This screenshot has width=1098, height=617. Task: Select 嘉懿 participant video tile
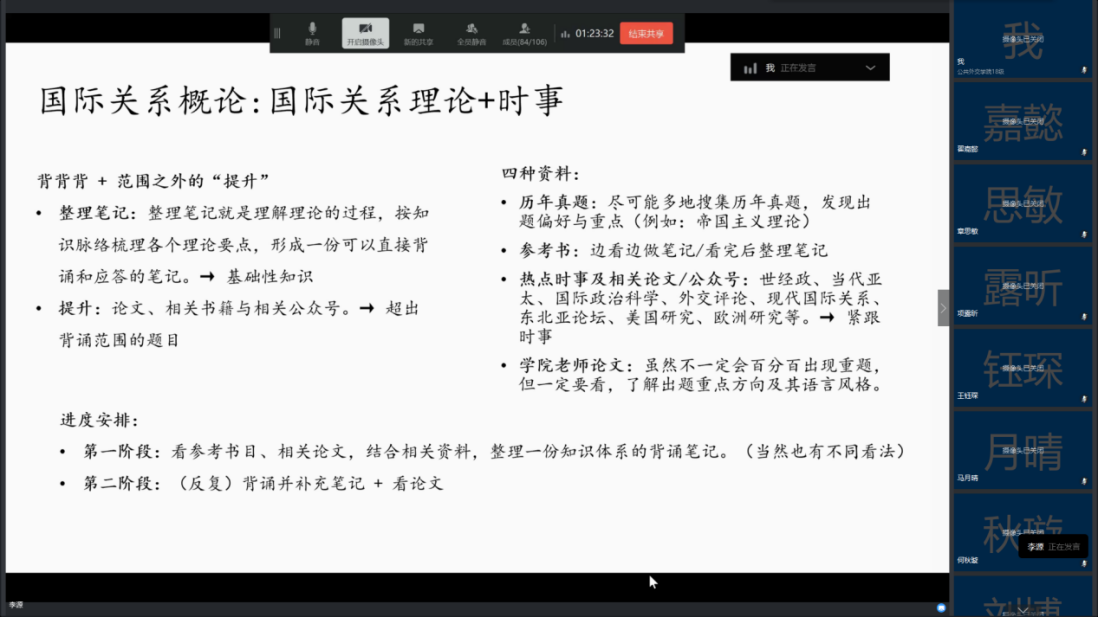pyautogui.click(x=1022, y=122)
